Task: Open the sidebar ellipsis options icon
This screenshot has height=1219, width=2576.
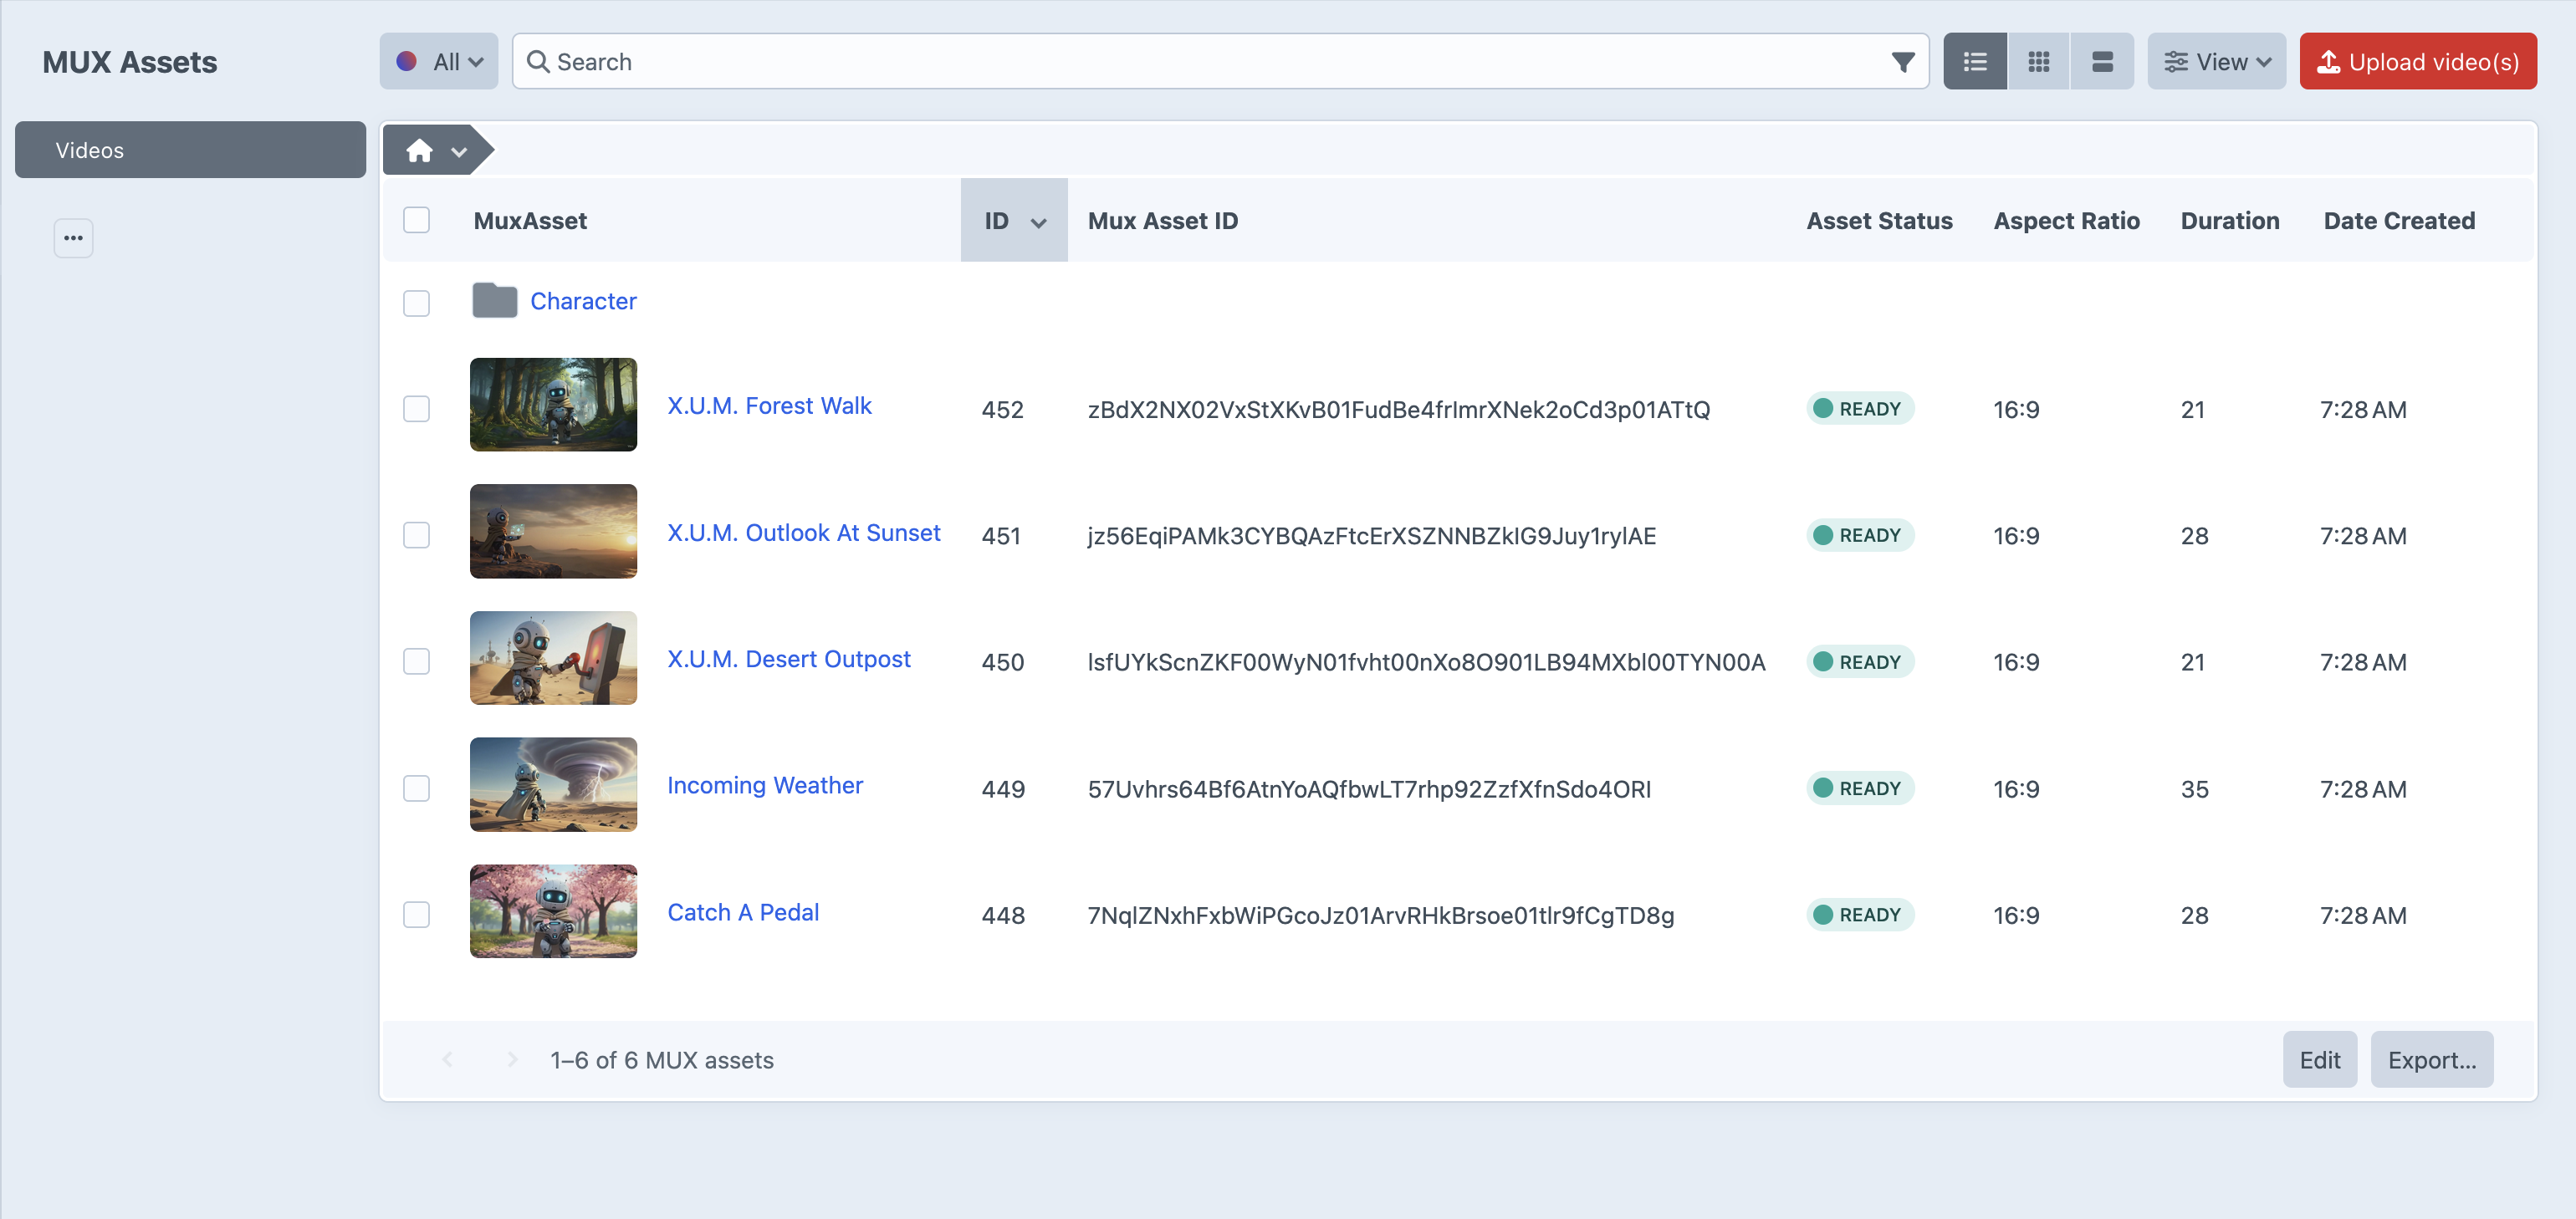Action: [73, 238]
